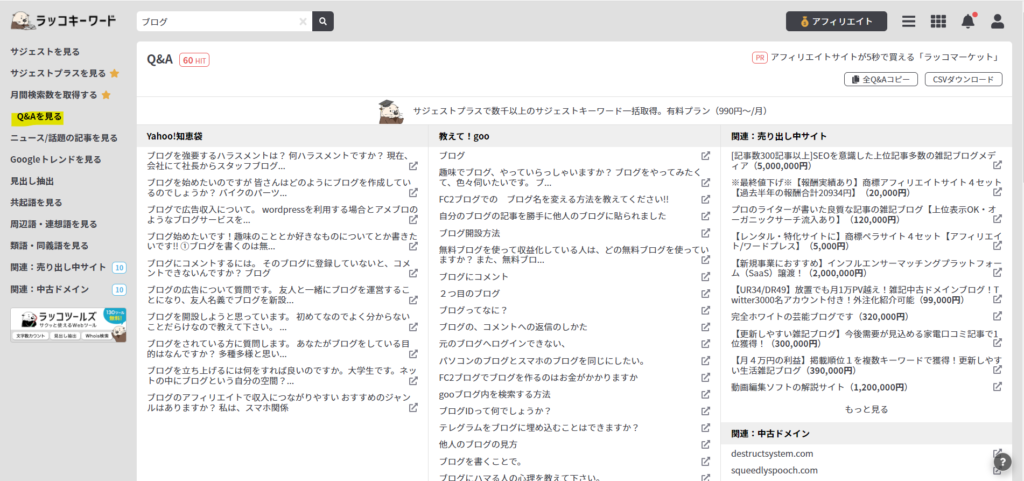Viewport: 1024px width, 481px height.
Task: Open external link for 'ブログIDって何でしょうか？'
Action: coord(705,411)
